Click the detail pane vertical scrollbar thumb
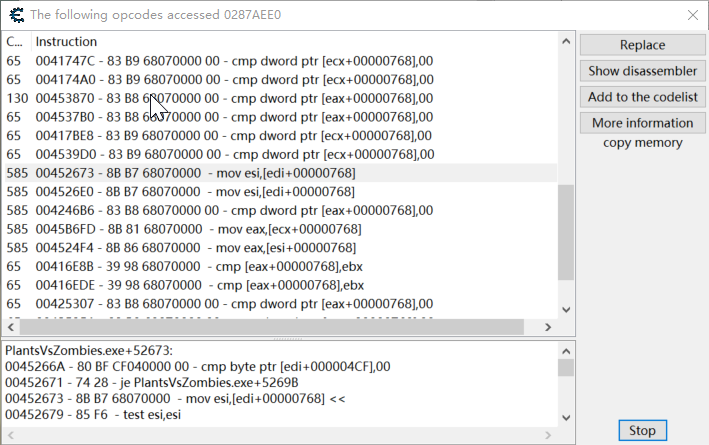709x445 pixels. 566,368
